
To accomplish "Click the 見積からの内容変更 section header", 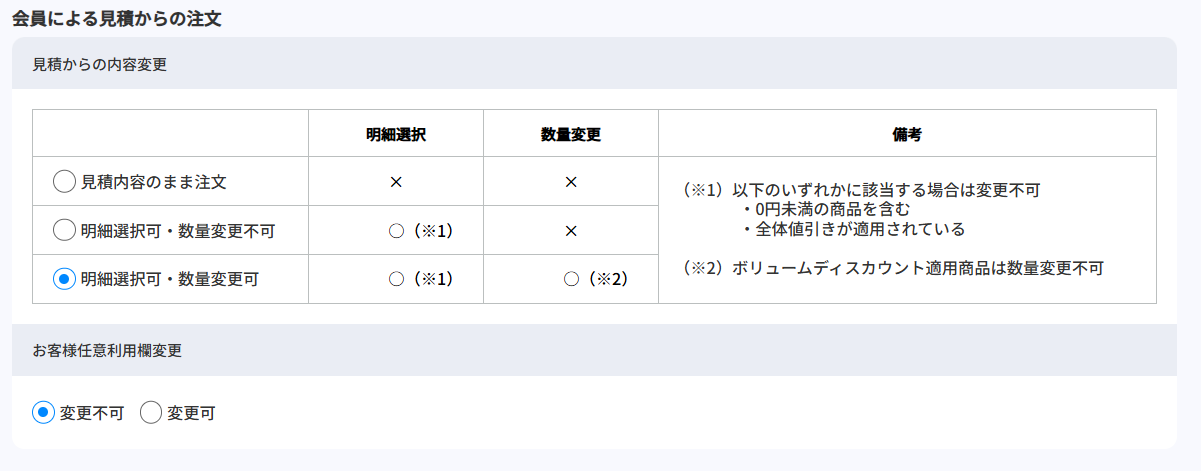I will point(100,65).
